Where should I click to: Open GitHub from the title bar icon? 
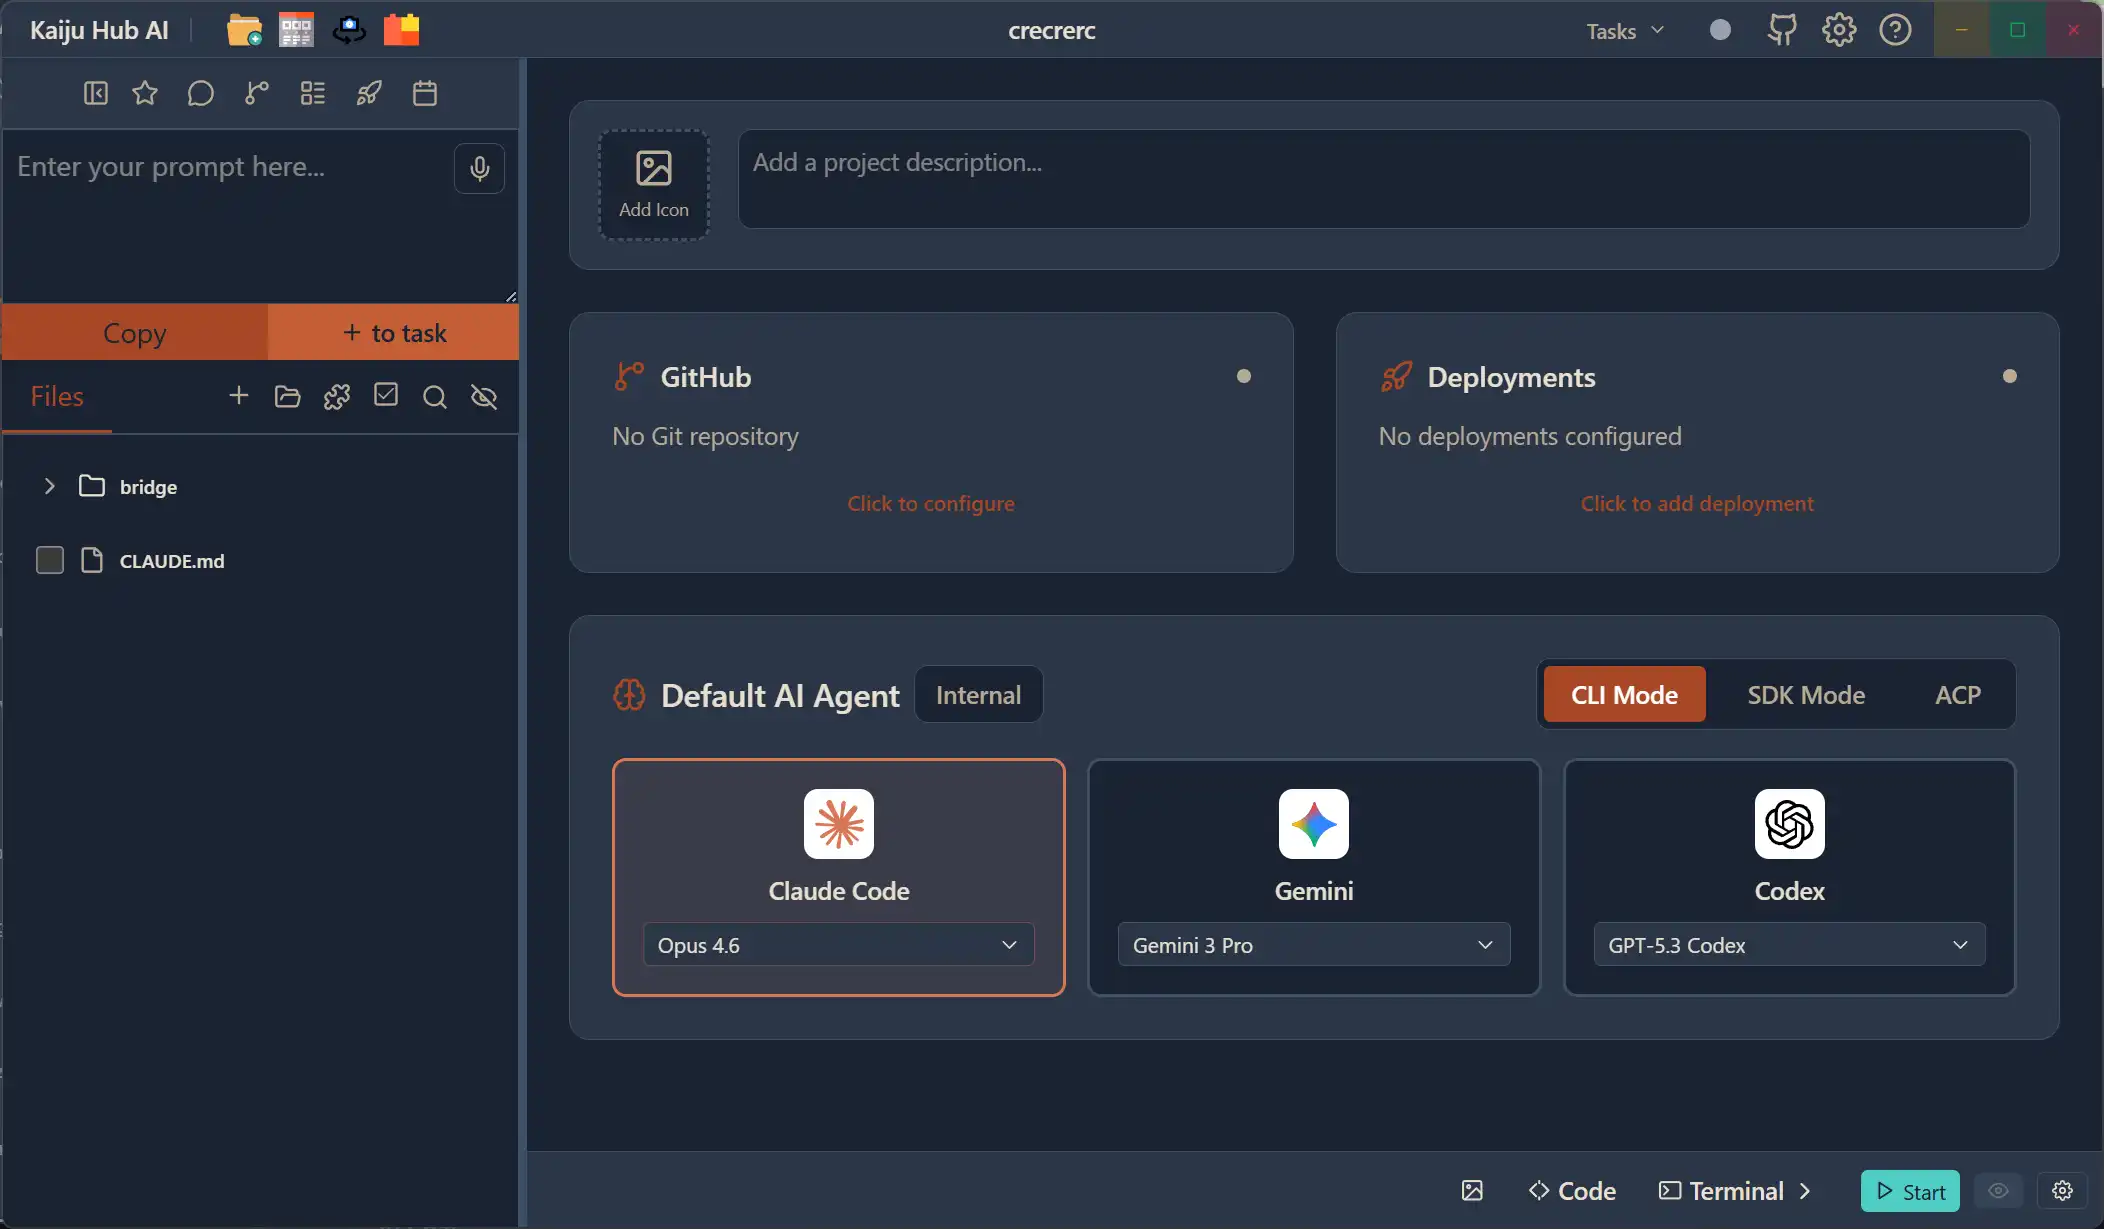(1782, 30)
